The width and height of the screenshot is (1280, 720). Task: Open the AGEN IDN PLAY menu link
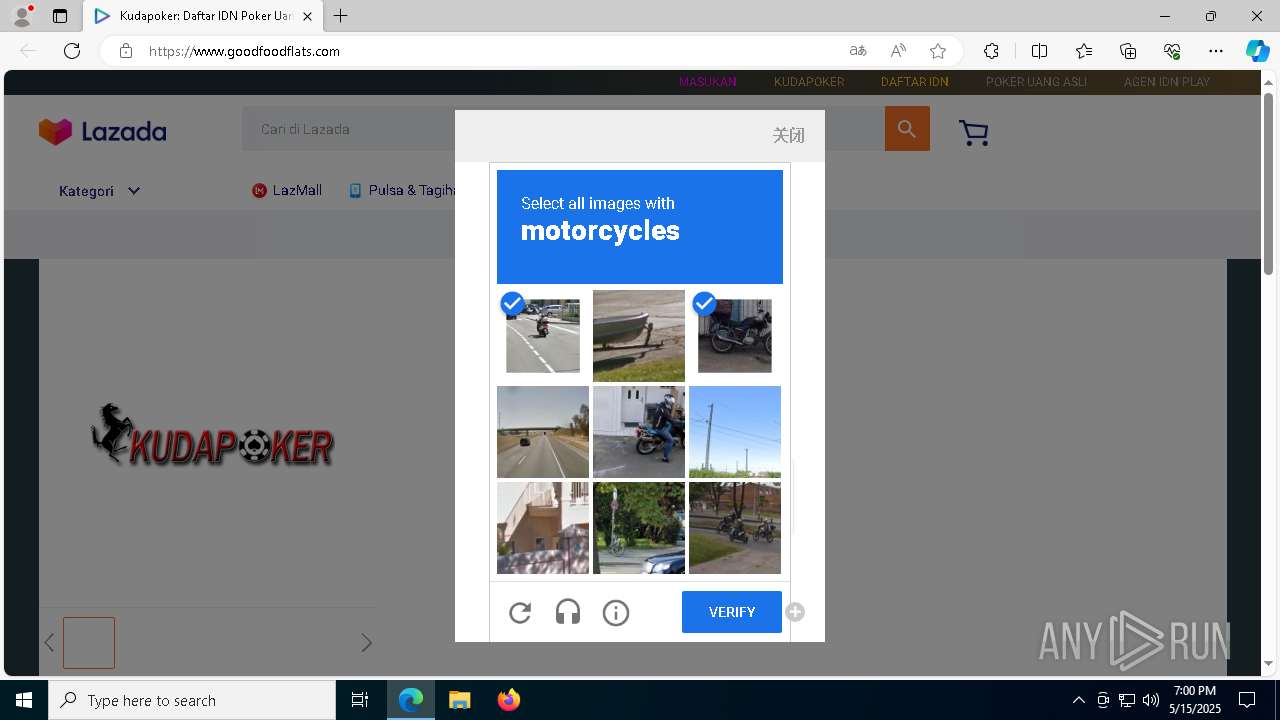click(x=1167, y=82)
